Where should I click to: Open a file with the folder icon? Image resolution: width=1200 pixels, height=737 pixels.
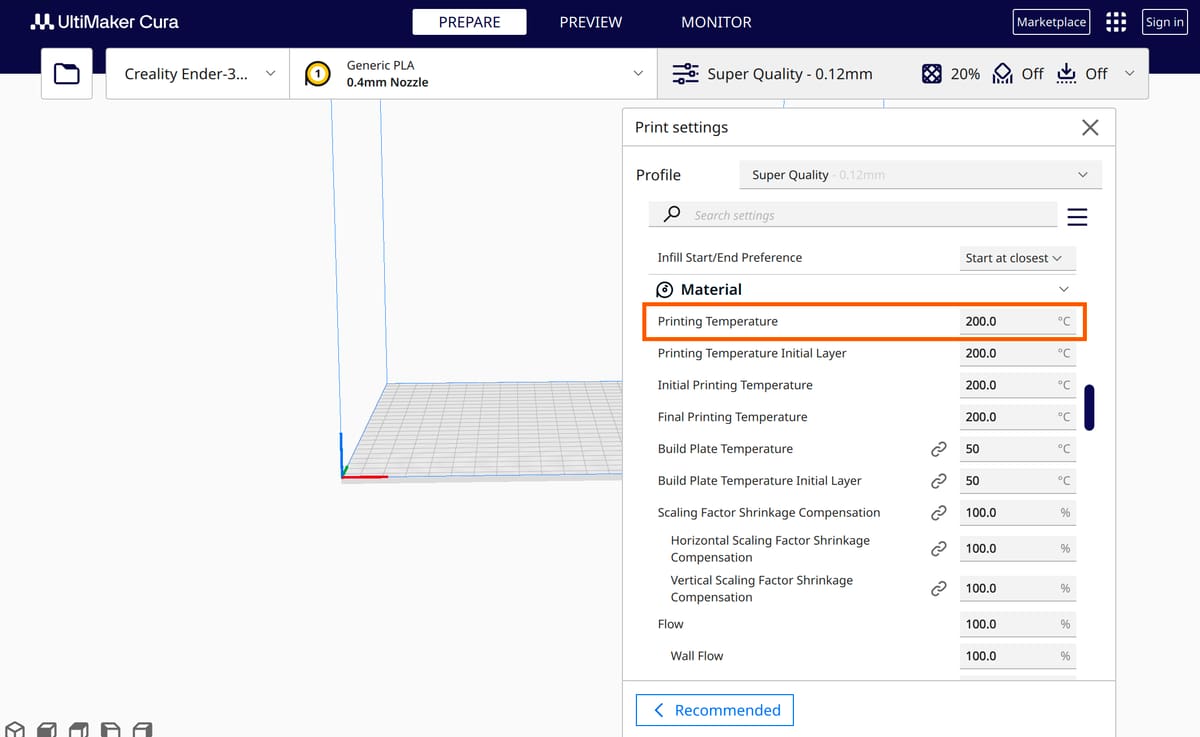click(67, 74)
